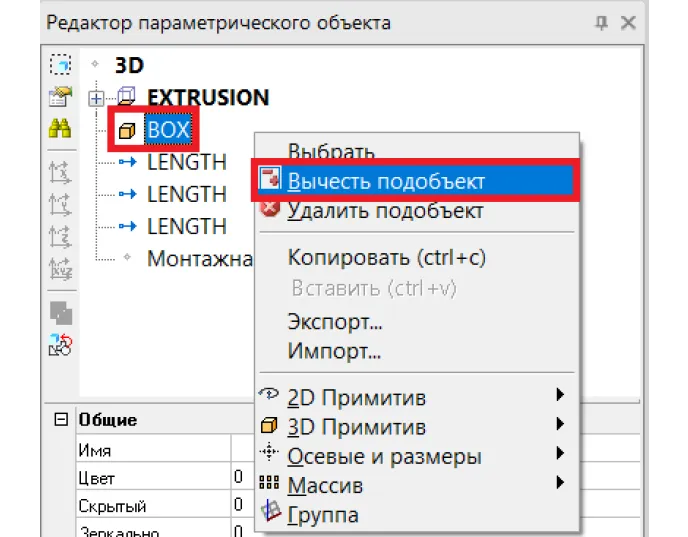This screenshot has height=537, width=688.
Task: Click the node icon next to 3D root
Action: (x=95, y=64)
